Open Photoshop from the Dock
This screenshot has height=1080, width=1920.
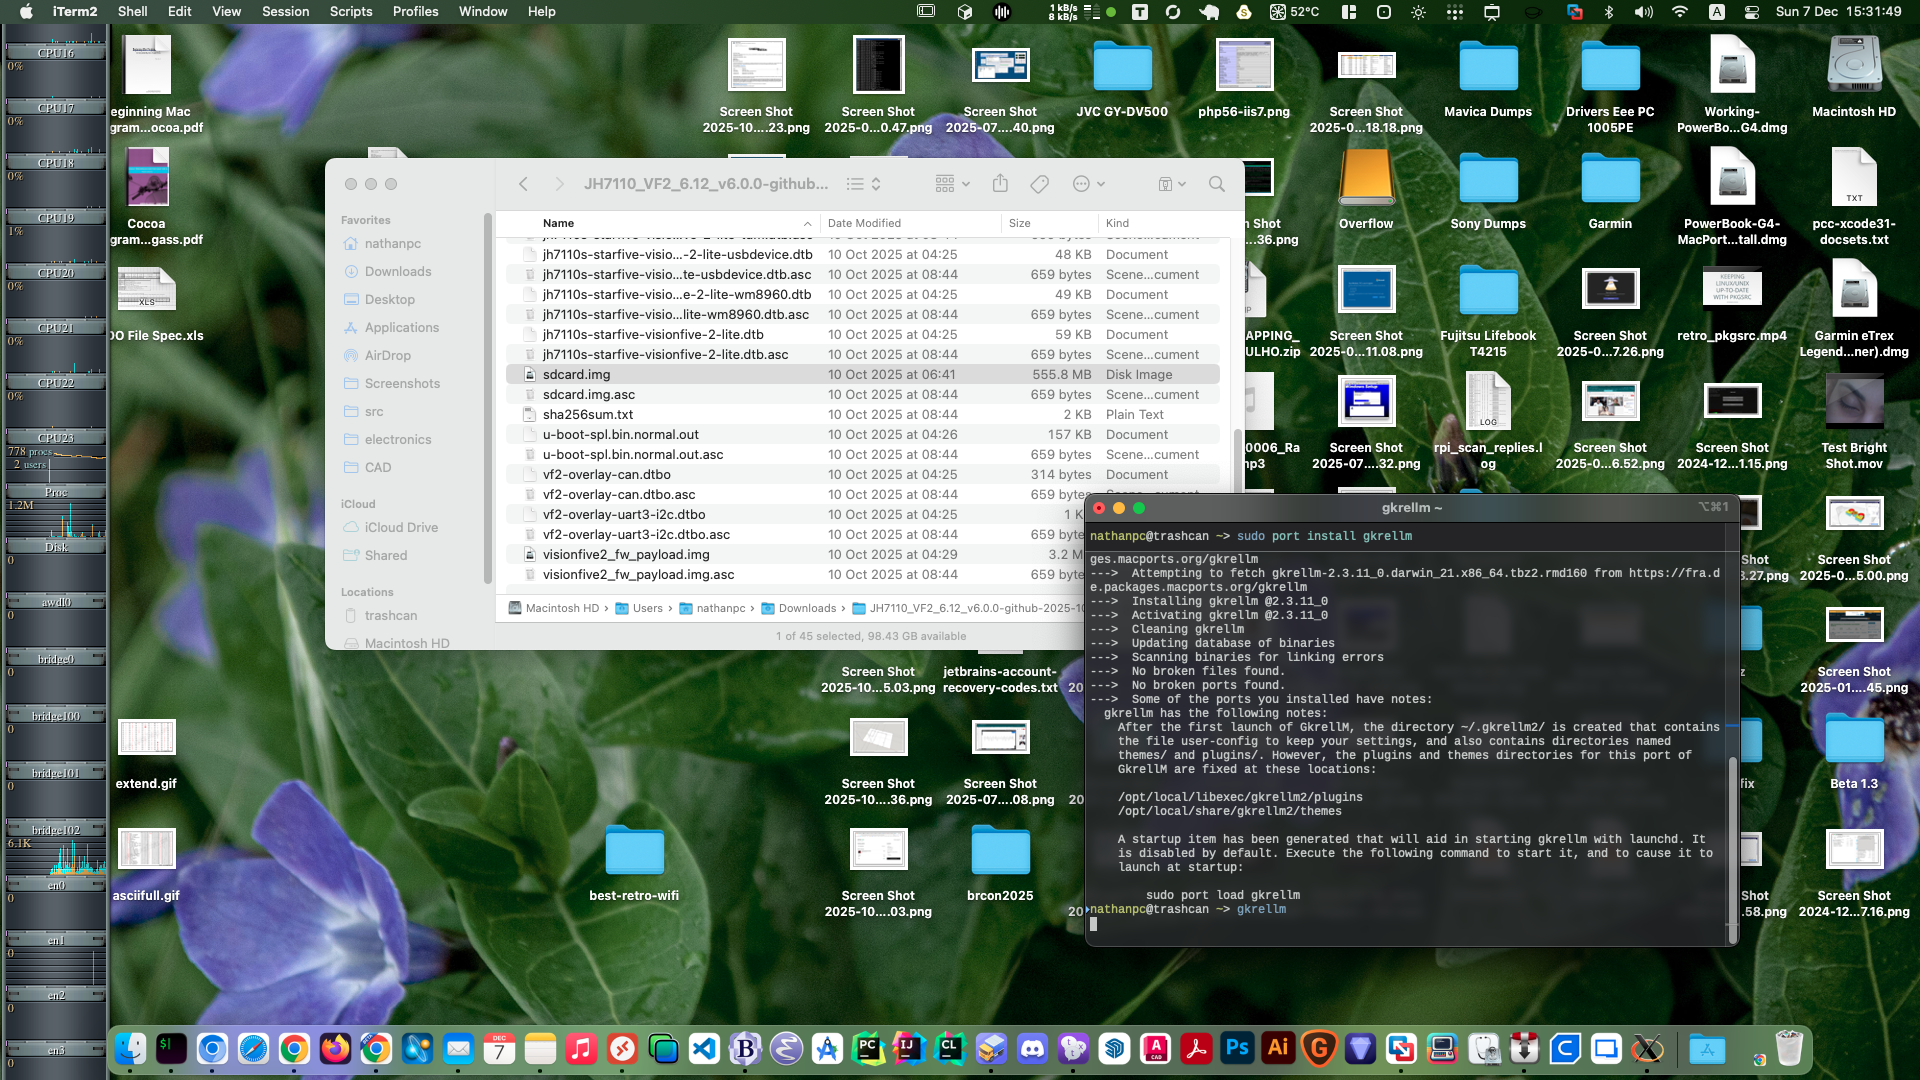click(x=1237, y=1049)
